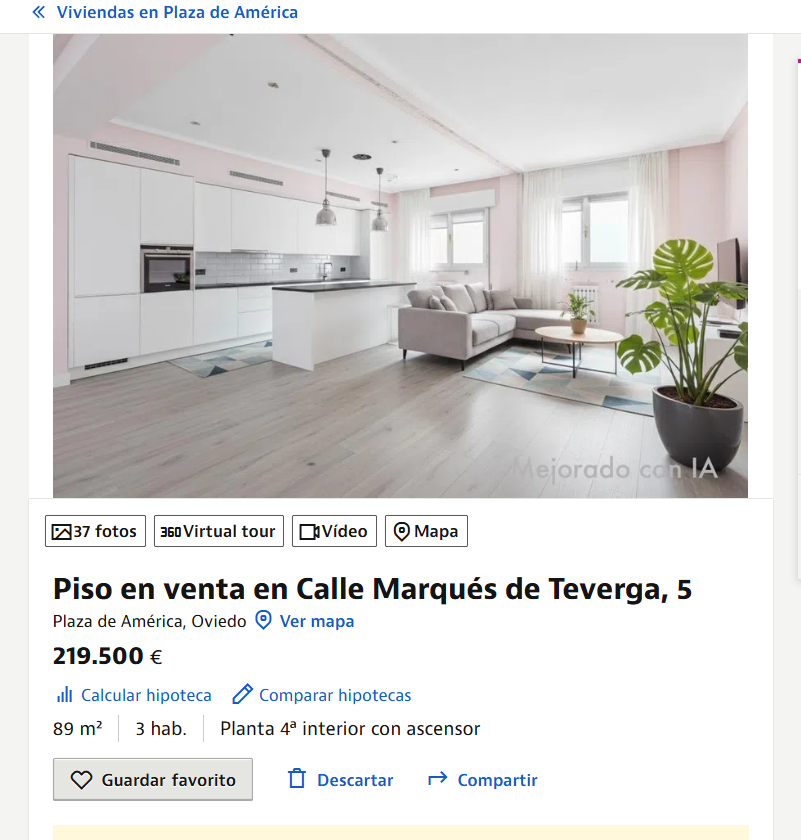
Task: Click the 360 icon on Virtual tour
Action: click(170, 532)
